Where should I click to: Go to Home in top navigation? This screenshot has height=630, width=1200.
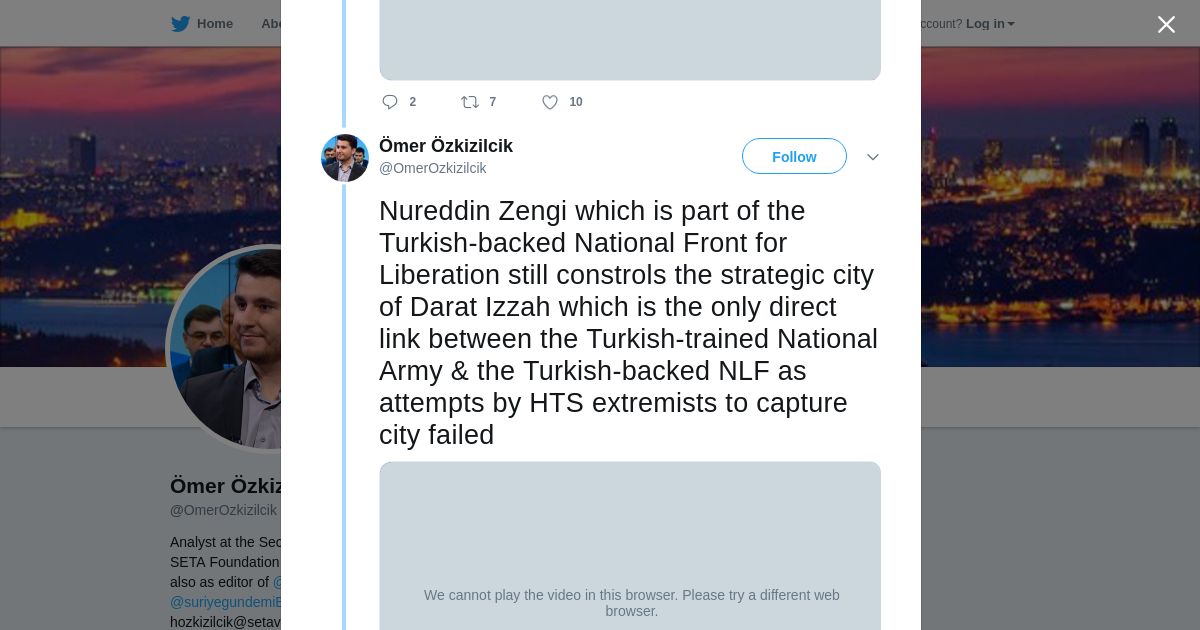(214, 24)
